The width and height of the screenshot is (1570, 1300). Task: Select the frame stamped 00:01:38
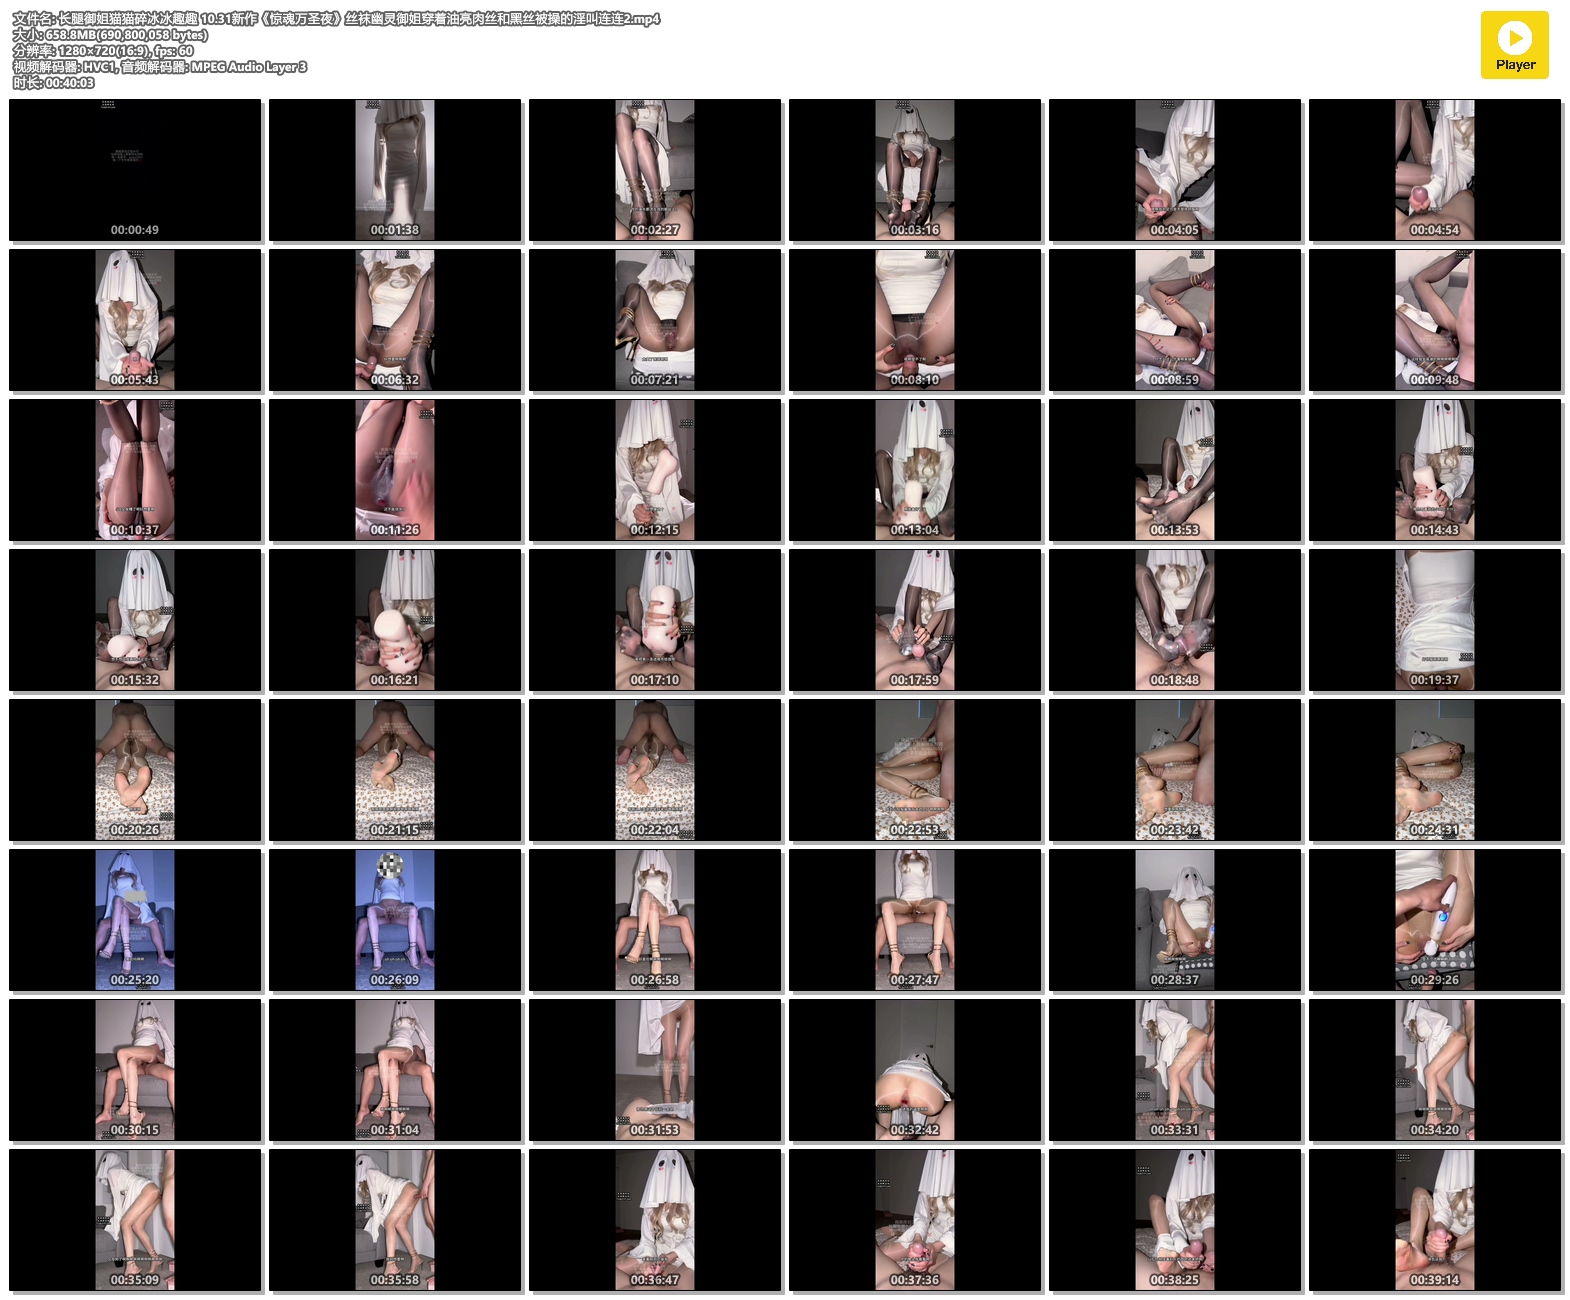395,170
